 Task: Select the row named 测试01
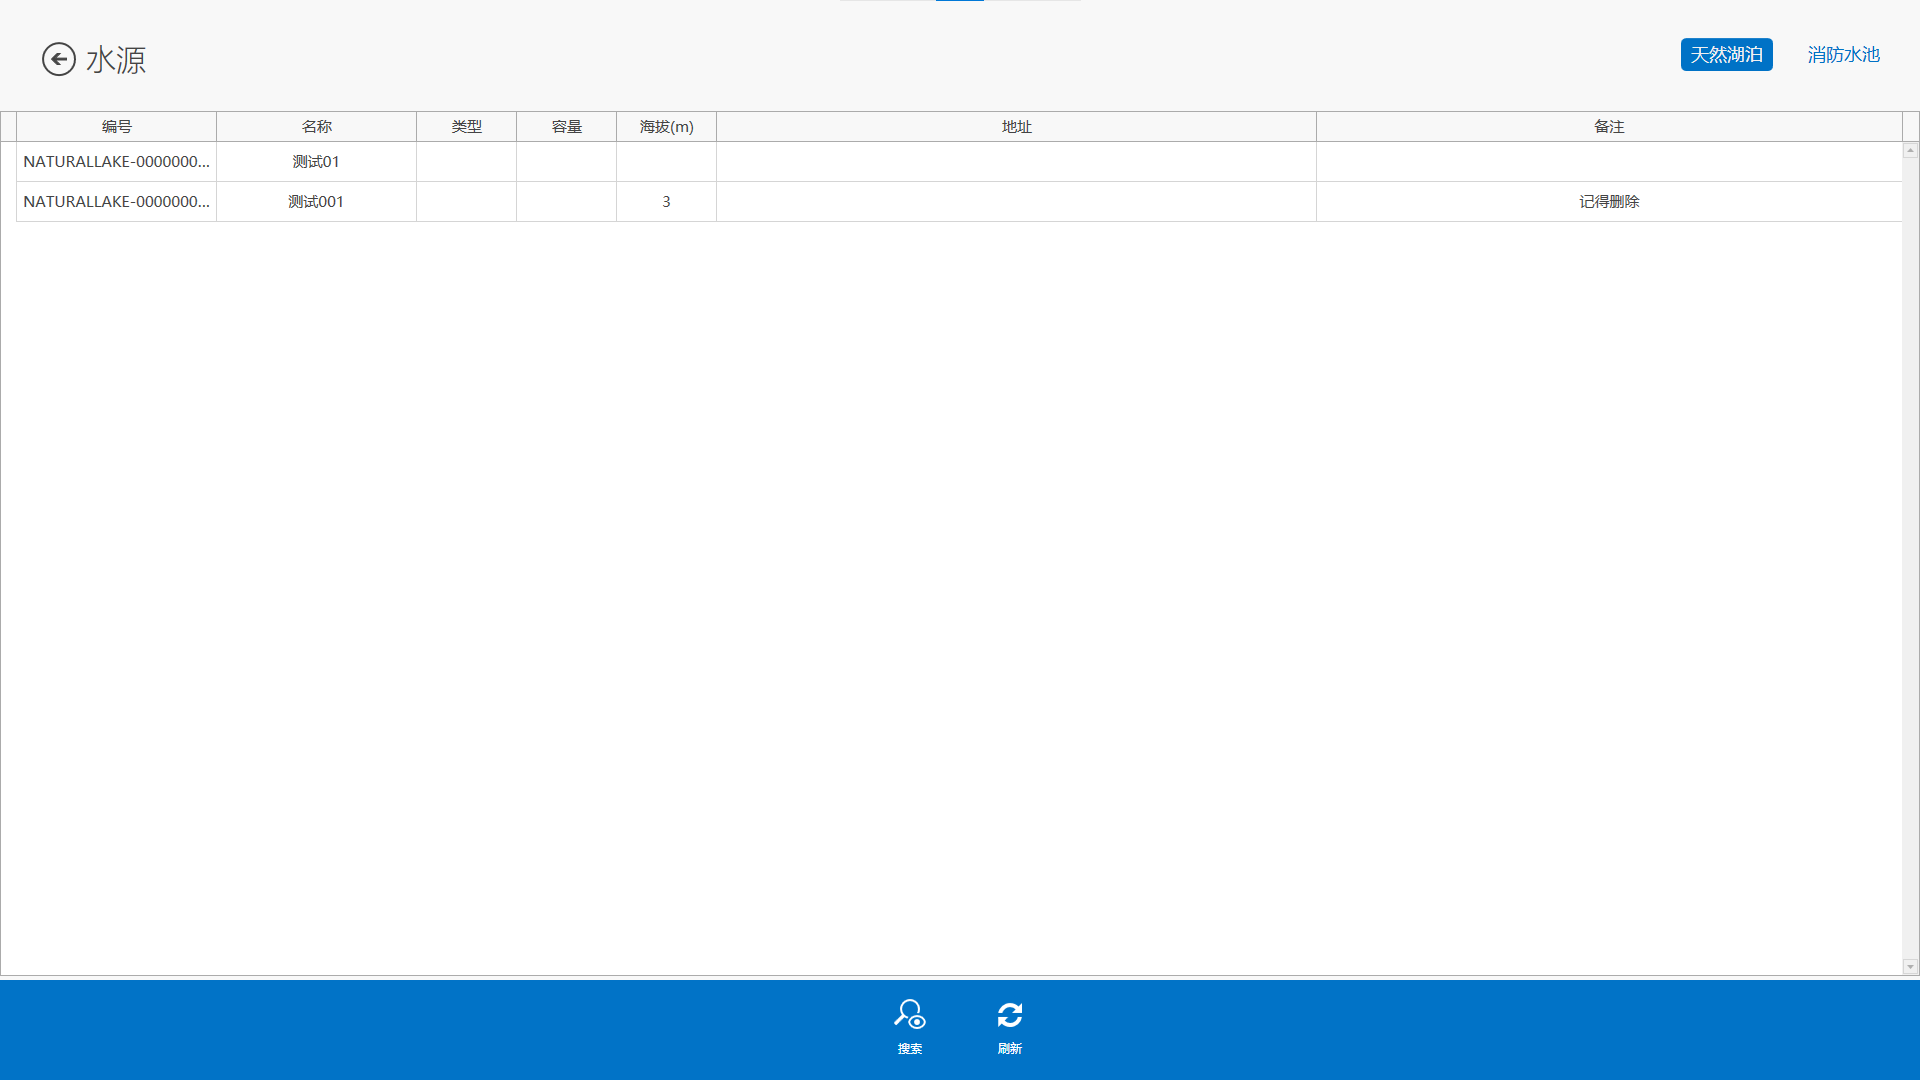click(x=959, y=162)
